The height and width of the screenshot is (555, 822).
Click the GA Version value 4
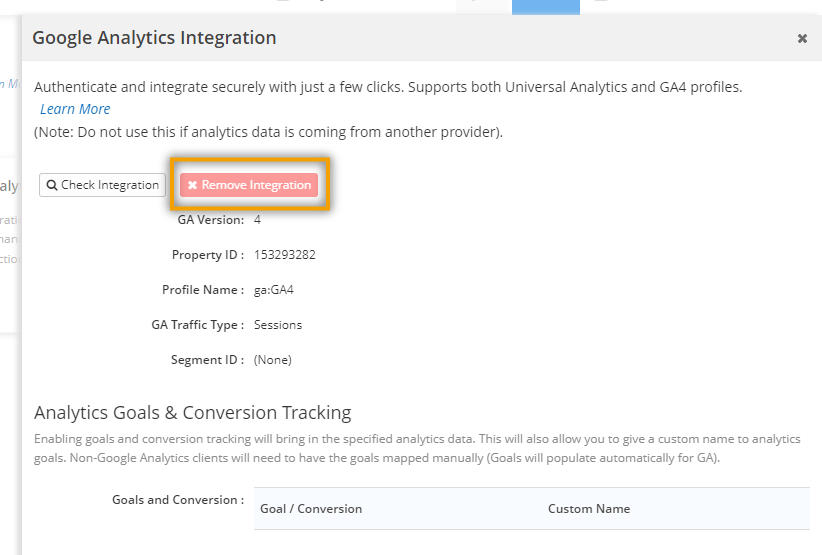pyautogui.click(x=258, y=220)
